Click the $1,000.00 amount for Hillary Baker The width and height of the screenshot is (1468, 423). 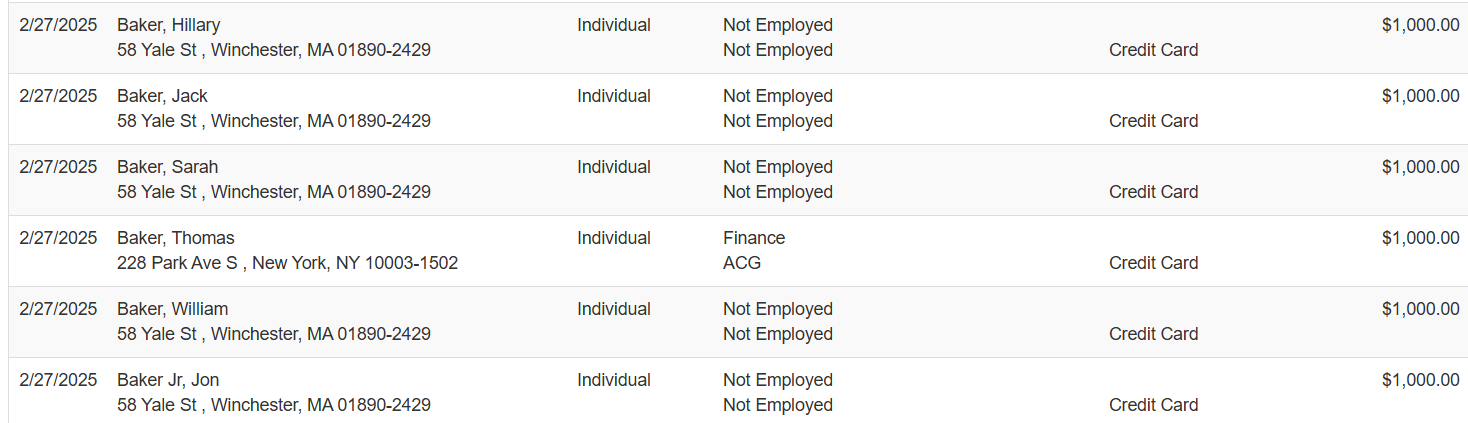[1420, 25]
